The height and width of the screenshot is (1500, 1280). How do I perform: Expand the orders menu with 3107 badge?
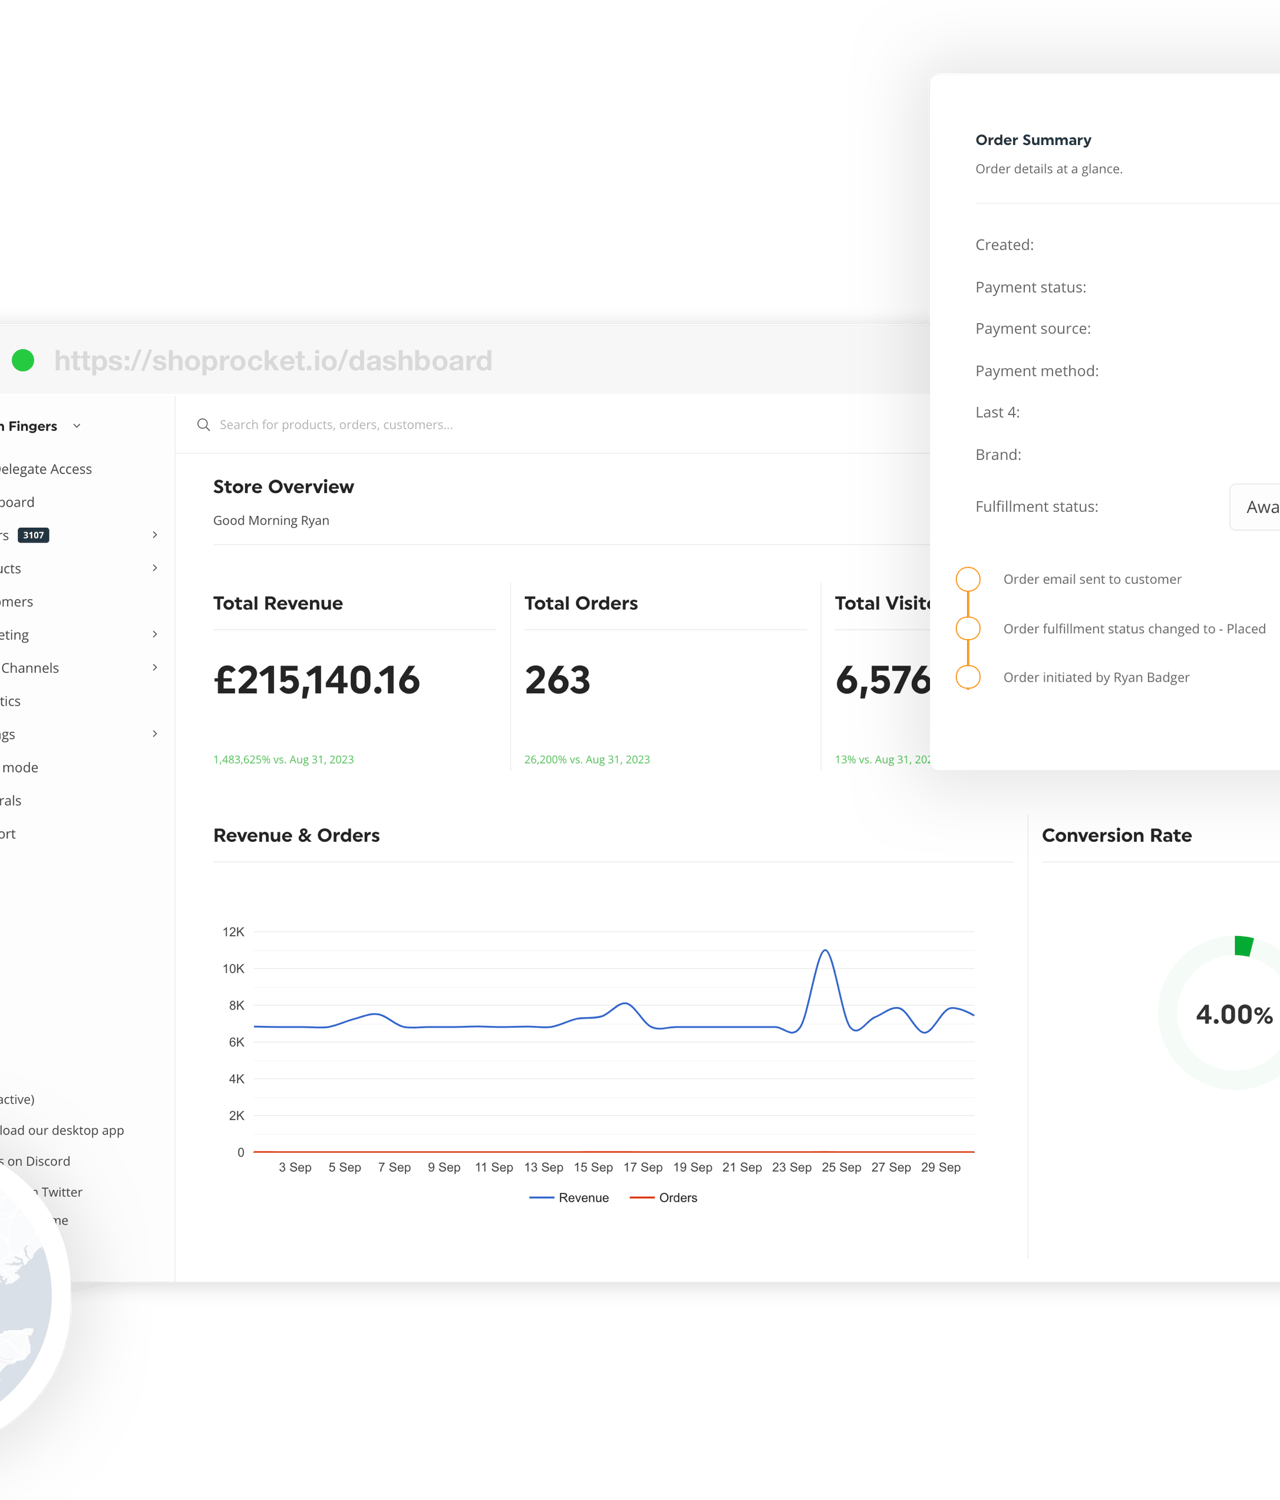155,535
